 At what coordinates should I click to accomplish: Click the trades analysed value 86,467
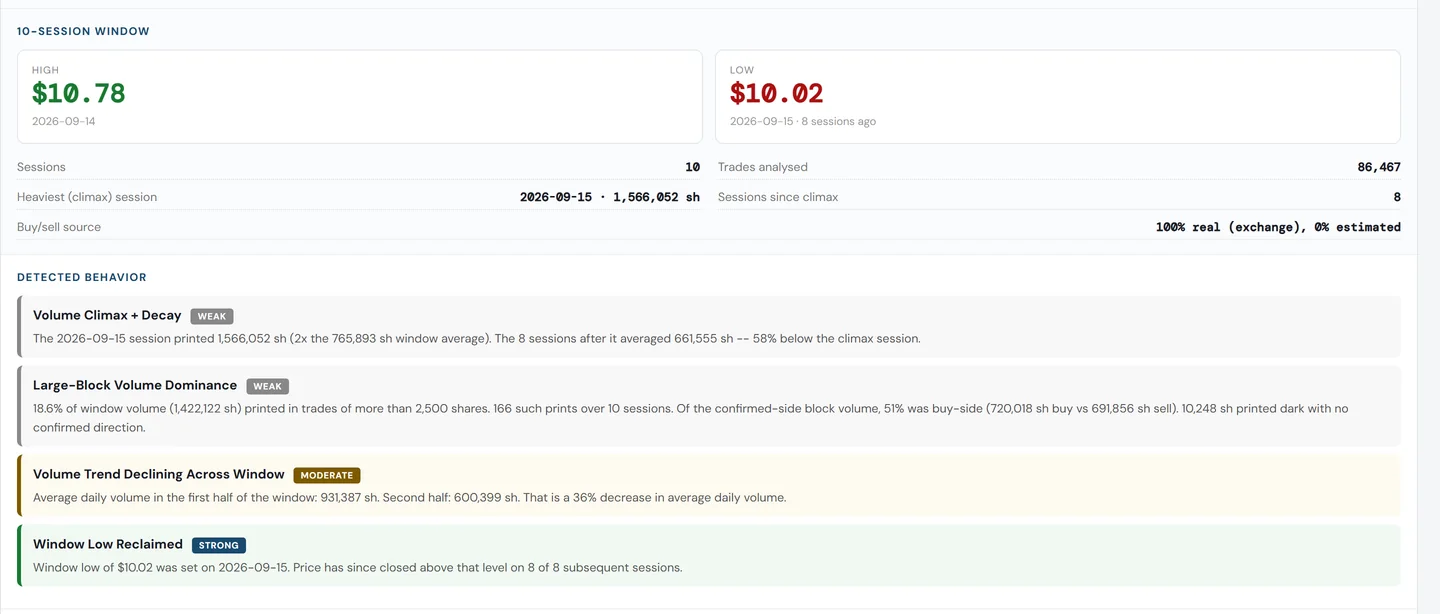pos(1379,167)
